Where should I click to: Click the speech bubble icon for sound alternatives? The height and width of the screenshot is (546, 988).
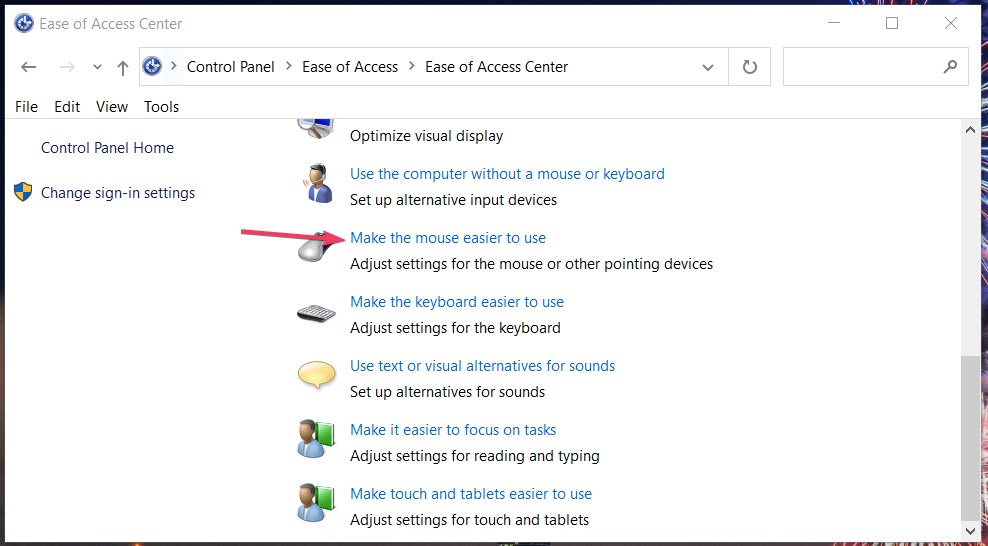316,374
